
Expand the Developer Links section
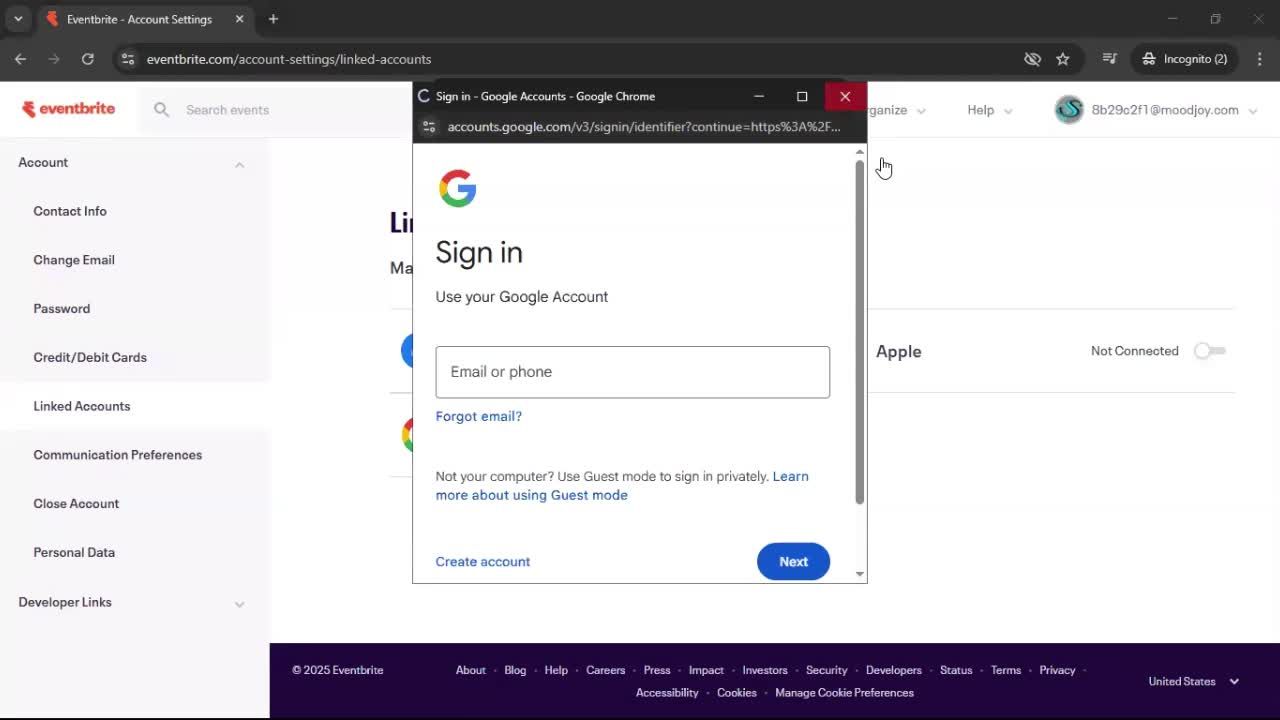239,604
